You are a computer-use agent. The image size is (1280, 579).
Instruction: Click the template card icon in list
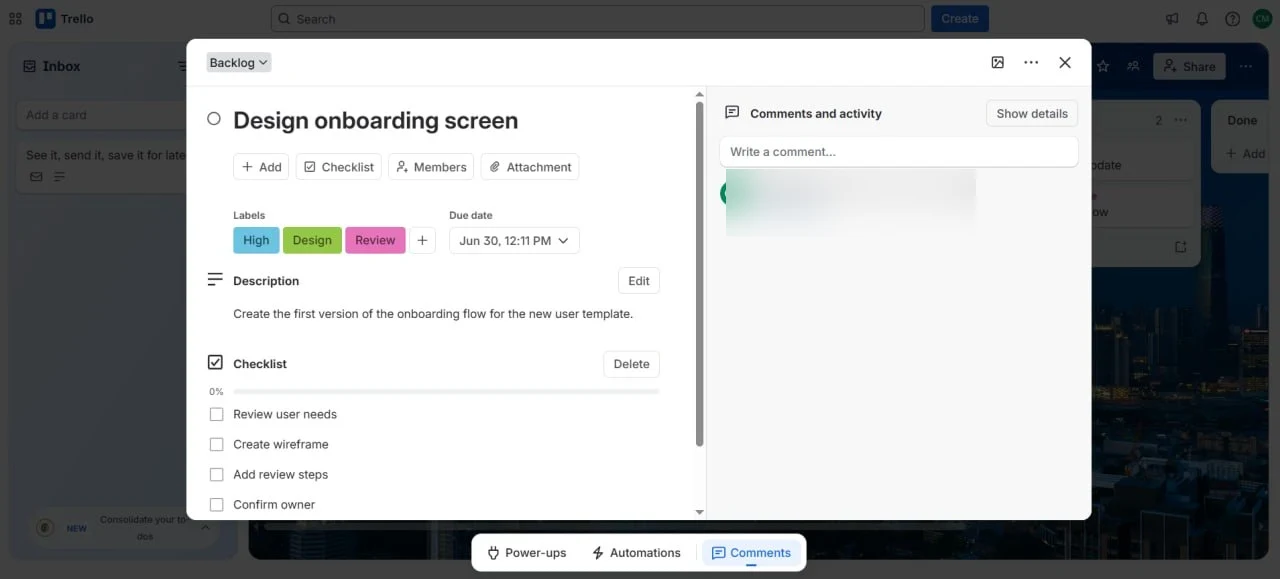click(1181, 246)
